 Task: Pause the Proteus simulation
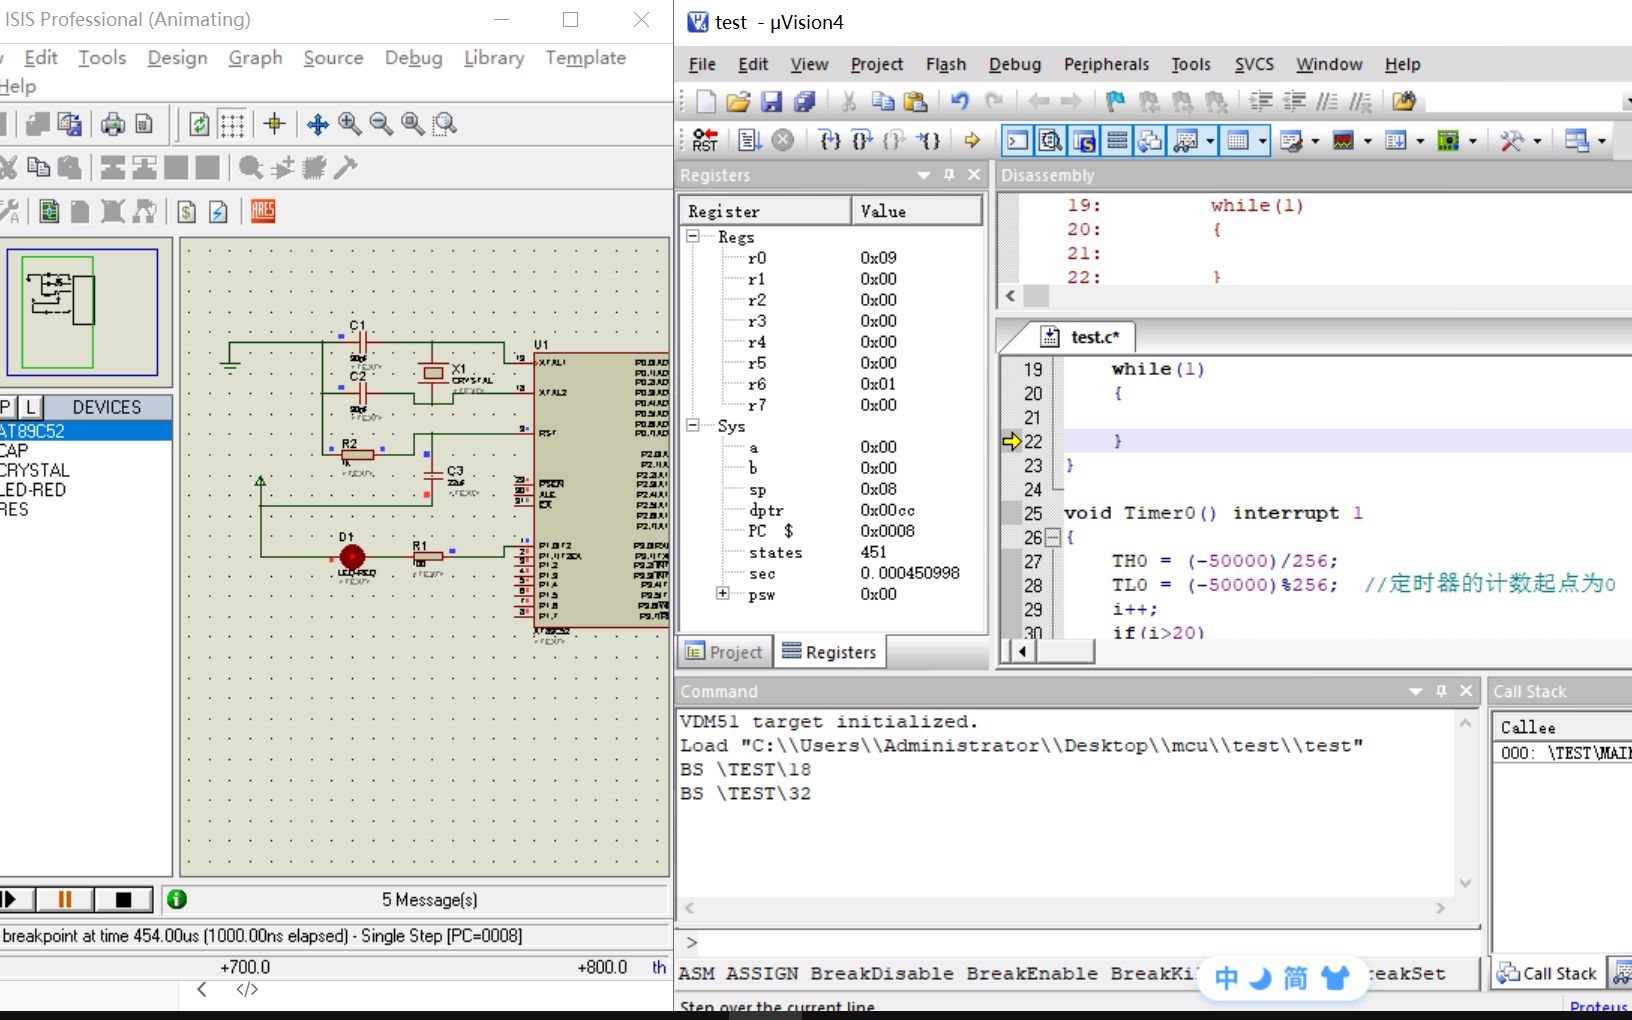[65, 899]
